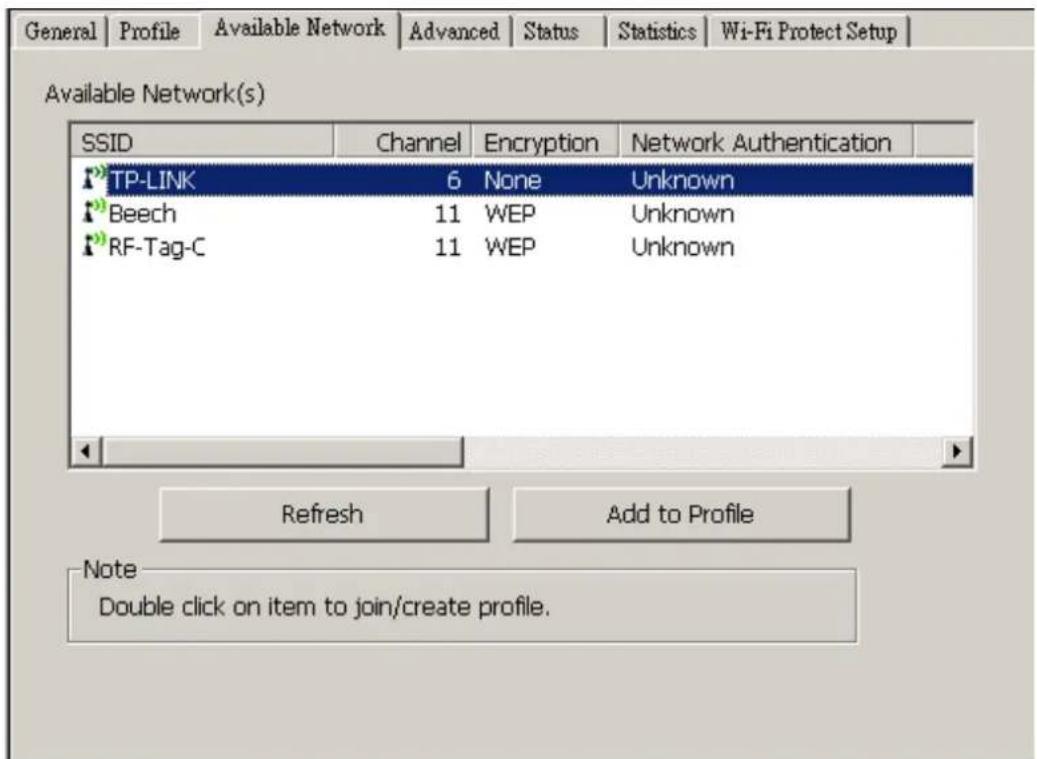
Task: Click the horizontal scrollbar thumb
Action: [x=282, y=452]
